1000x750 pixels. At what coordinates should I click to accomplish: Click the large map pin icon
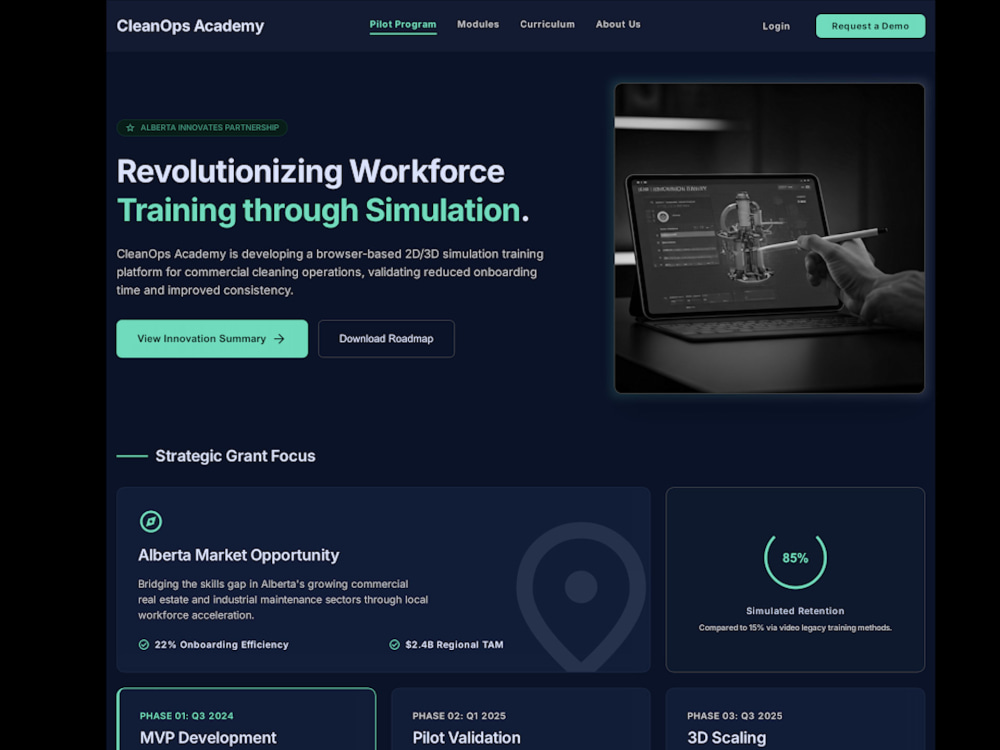(x=581, y=596)
